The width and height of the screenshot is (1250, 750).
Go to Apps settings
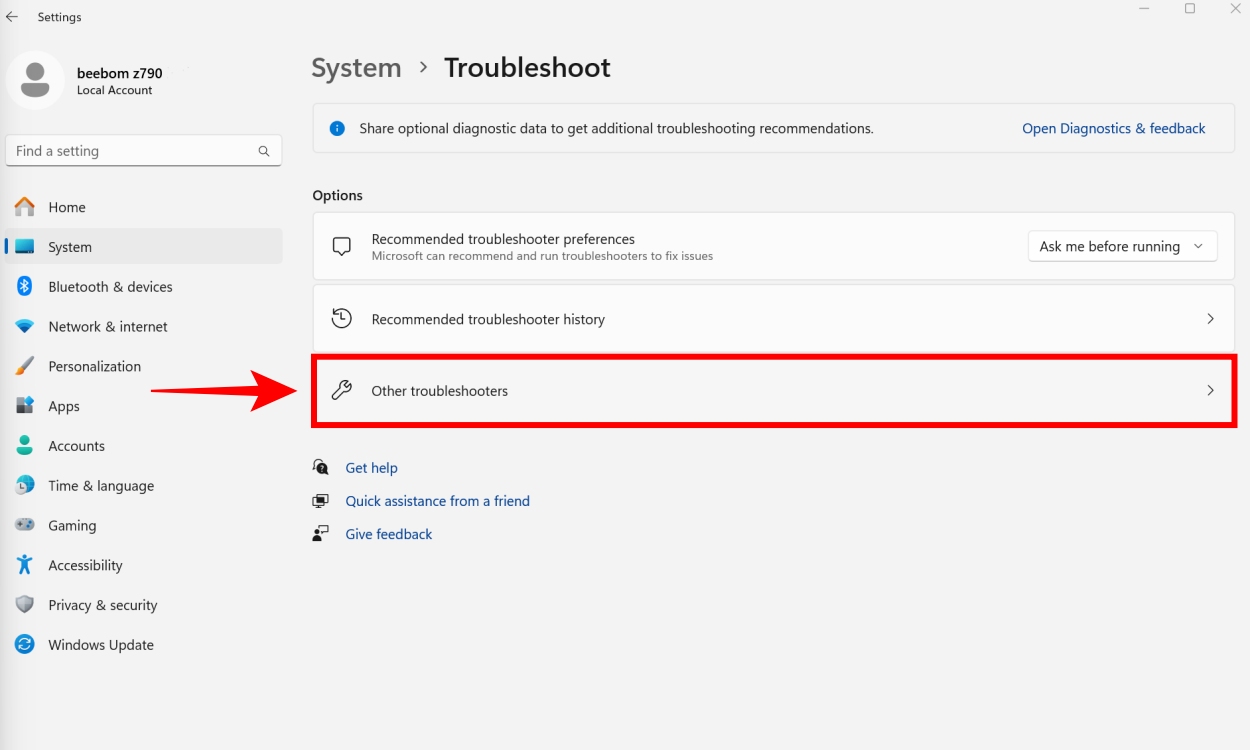pyautogui.click(x=64, y=406)
